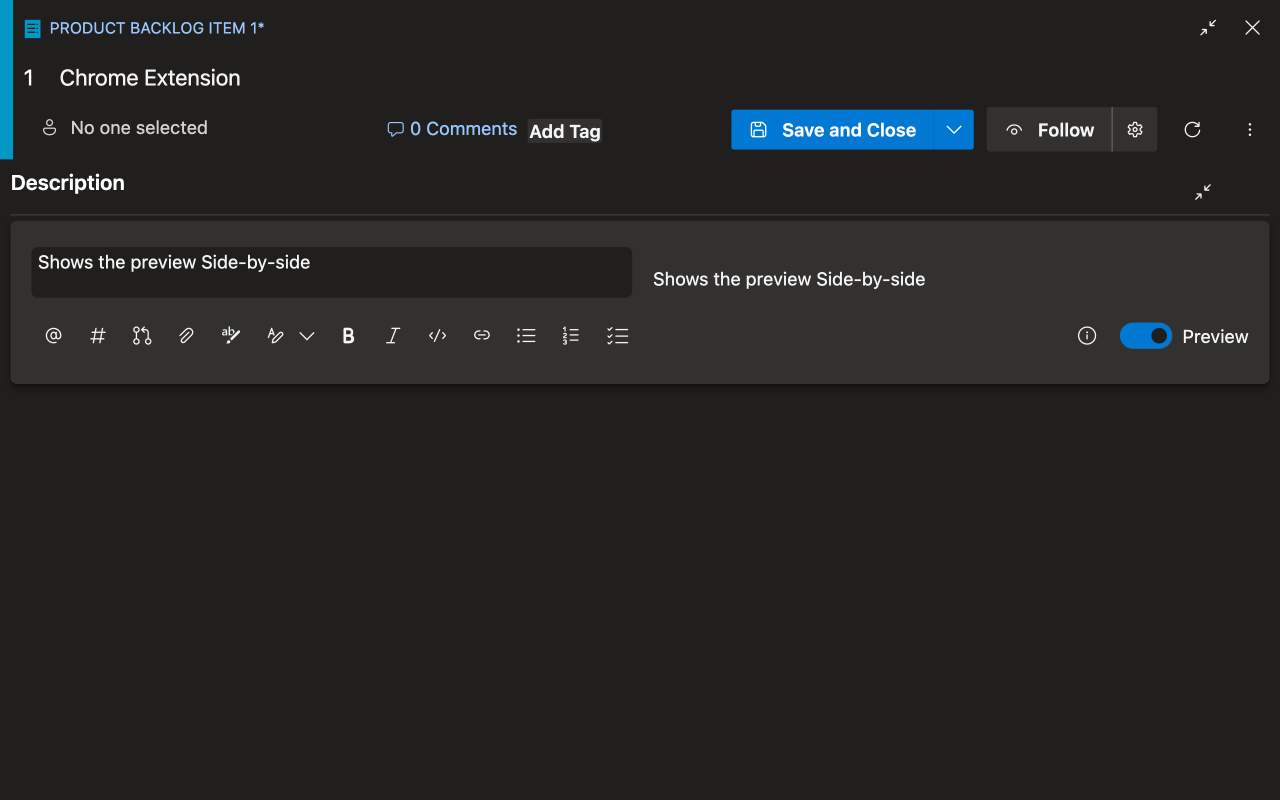Add a work item link with # icon
The image size is (1280, 800).
98,336
